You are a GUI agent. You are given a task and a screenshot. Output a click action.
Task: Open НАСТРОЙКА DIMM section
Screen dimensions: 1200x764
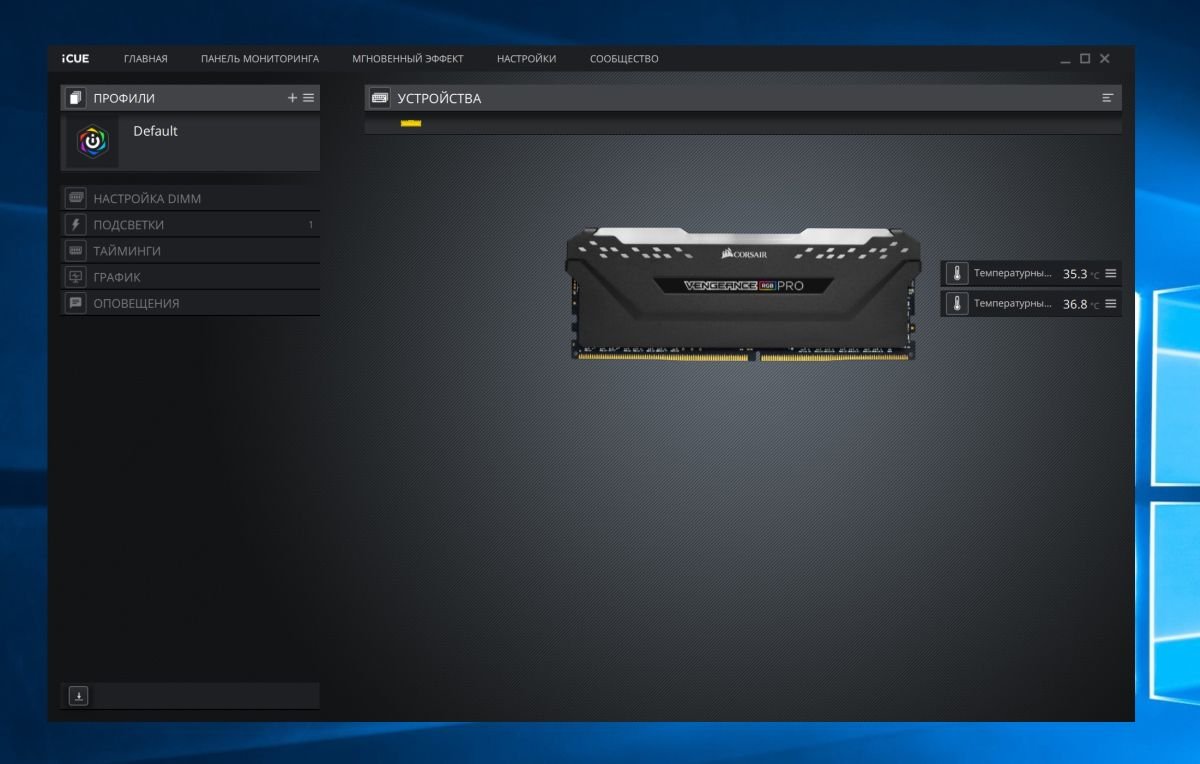190,198
